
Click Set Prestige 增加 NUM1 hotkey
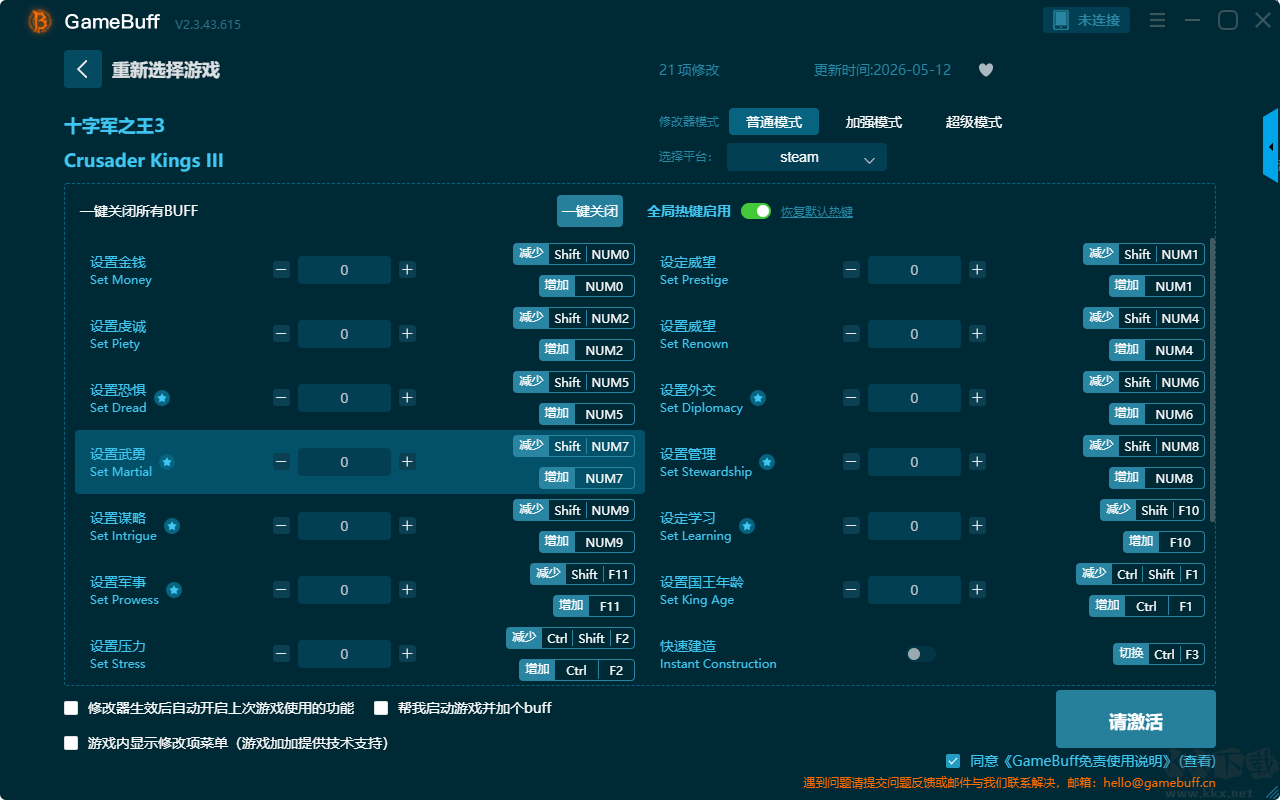(1157, 286)
